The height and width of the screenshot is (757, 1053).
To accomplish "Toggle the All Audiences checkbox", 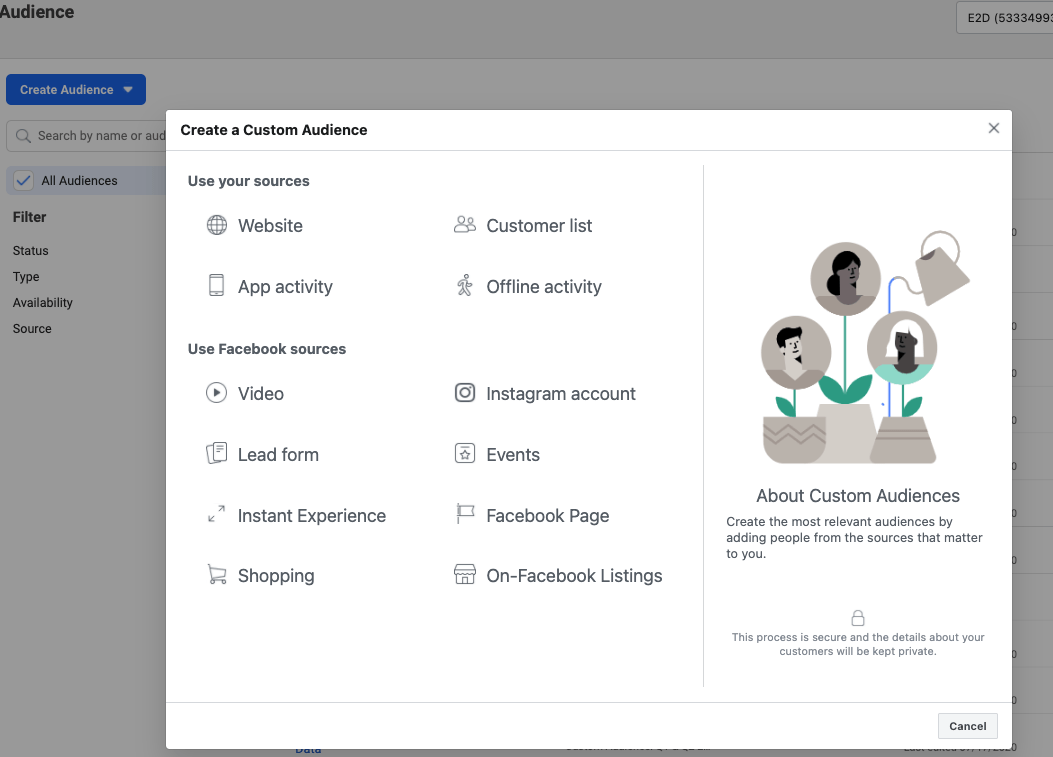I will pos(24,181).
